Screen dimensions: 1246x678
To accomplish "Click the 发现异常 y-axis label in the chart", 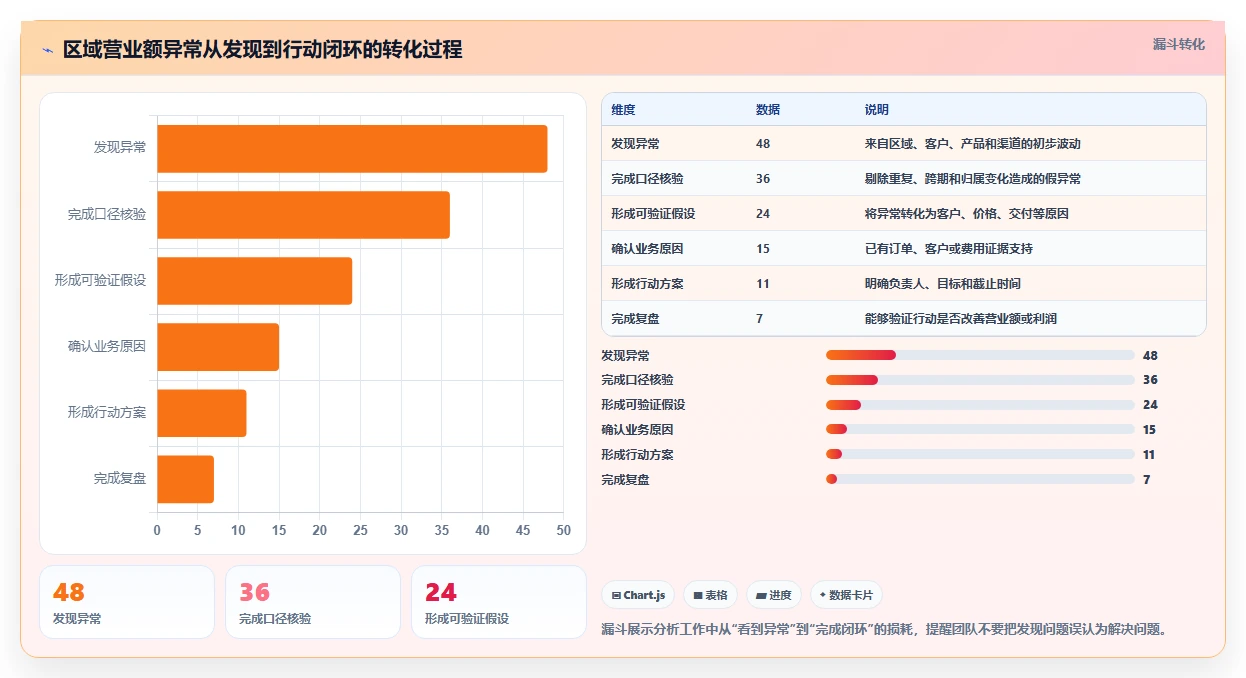I will [x=120, y=148].
